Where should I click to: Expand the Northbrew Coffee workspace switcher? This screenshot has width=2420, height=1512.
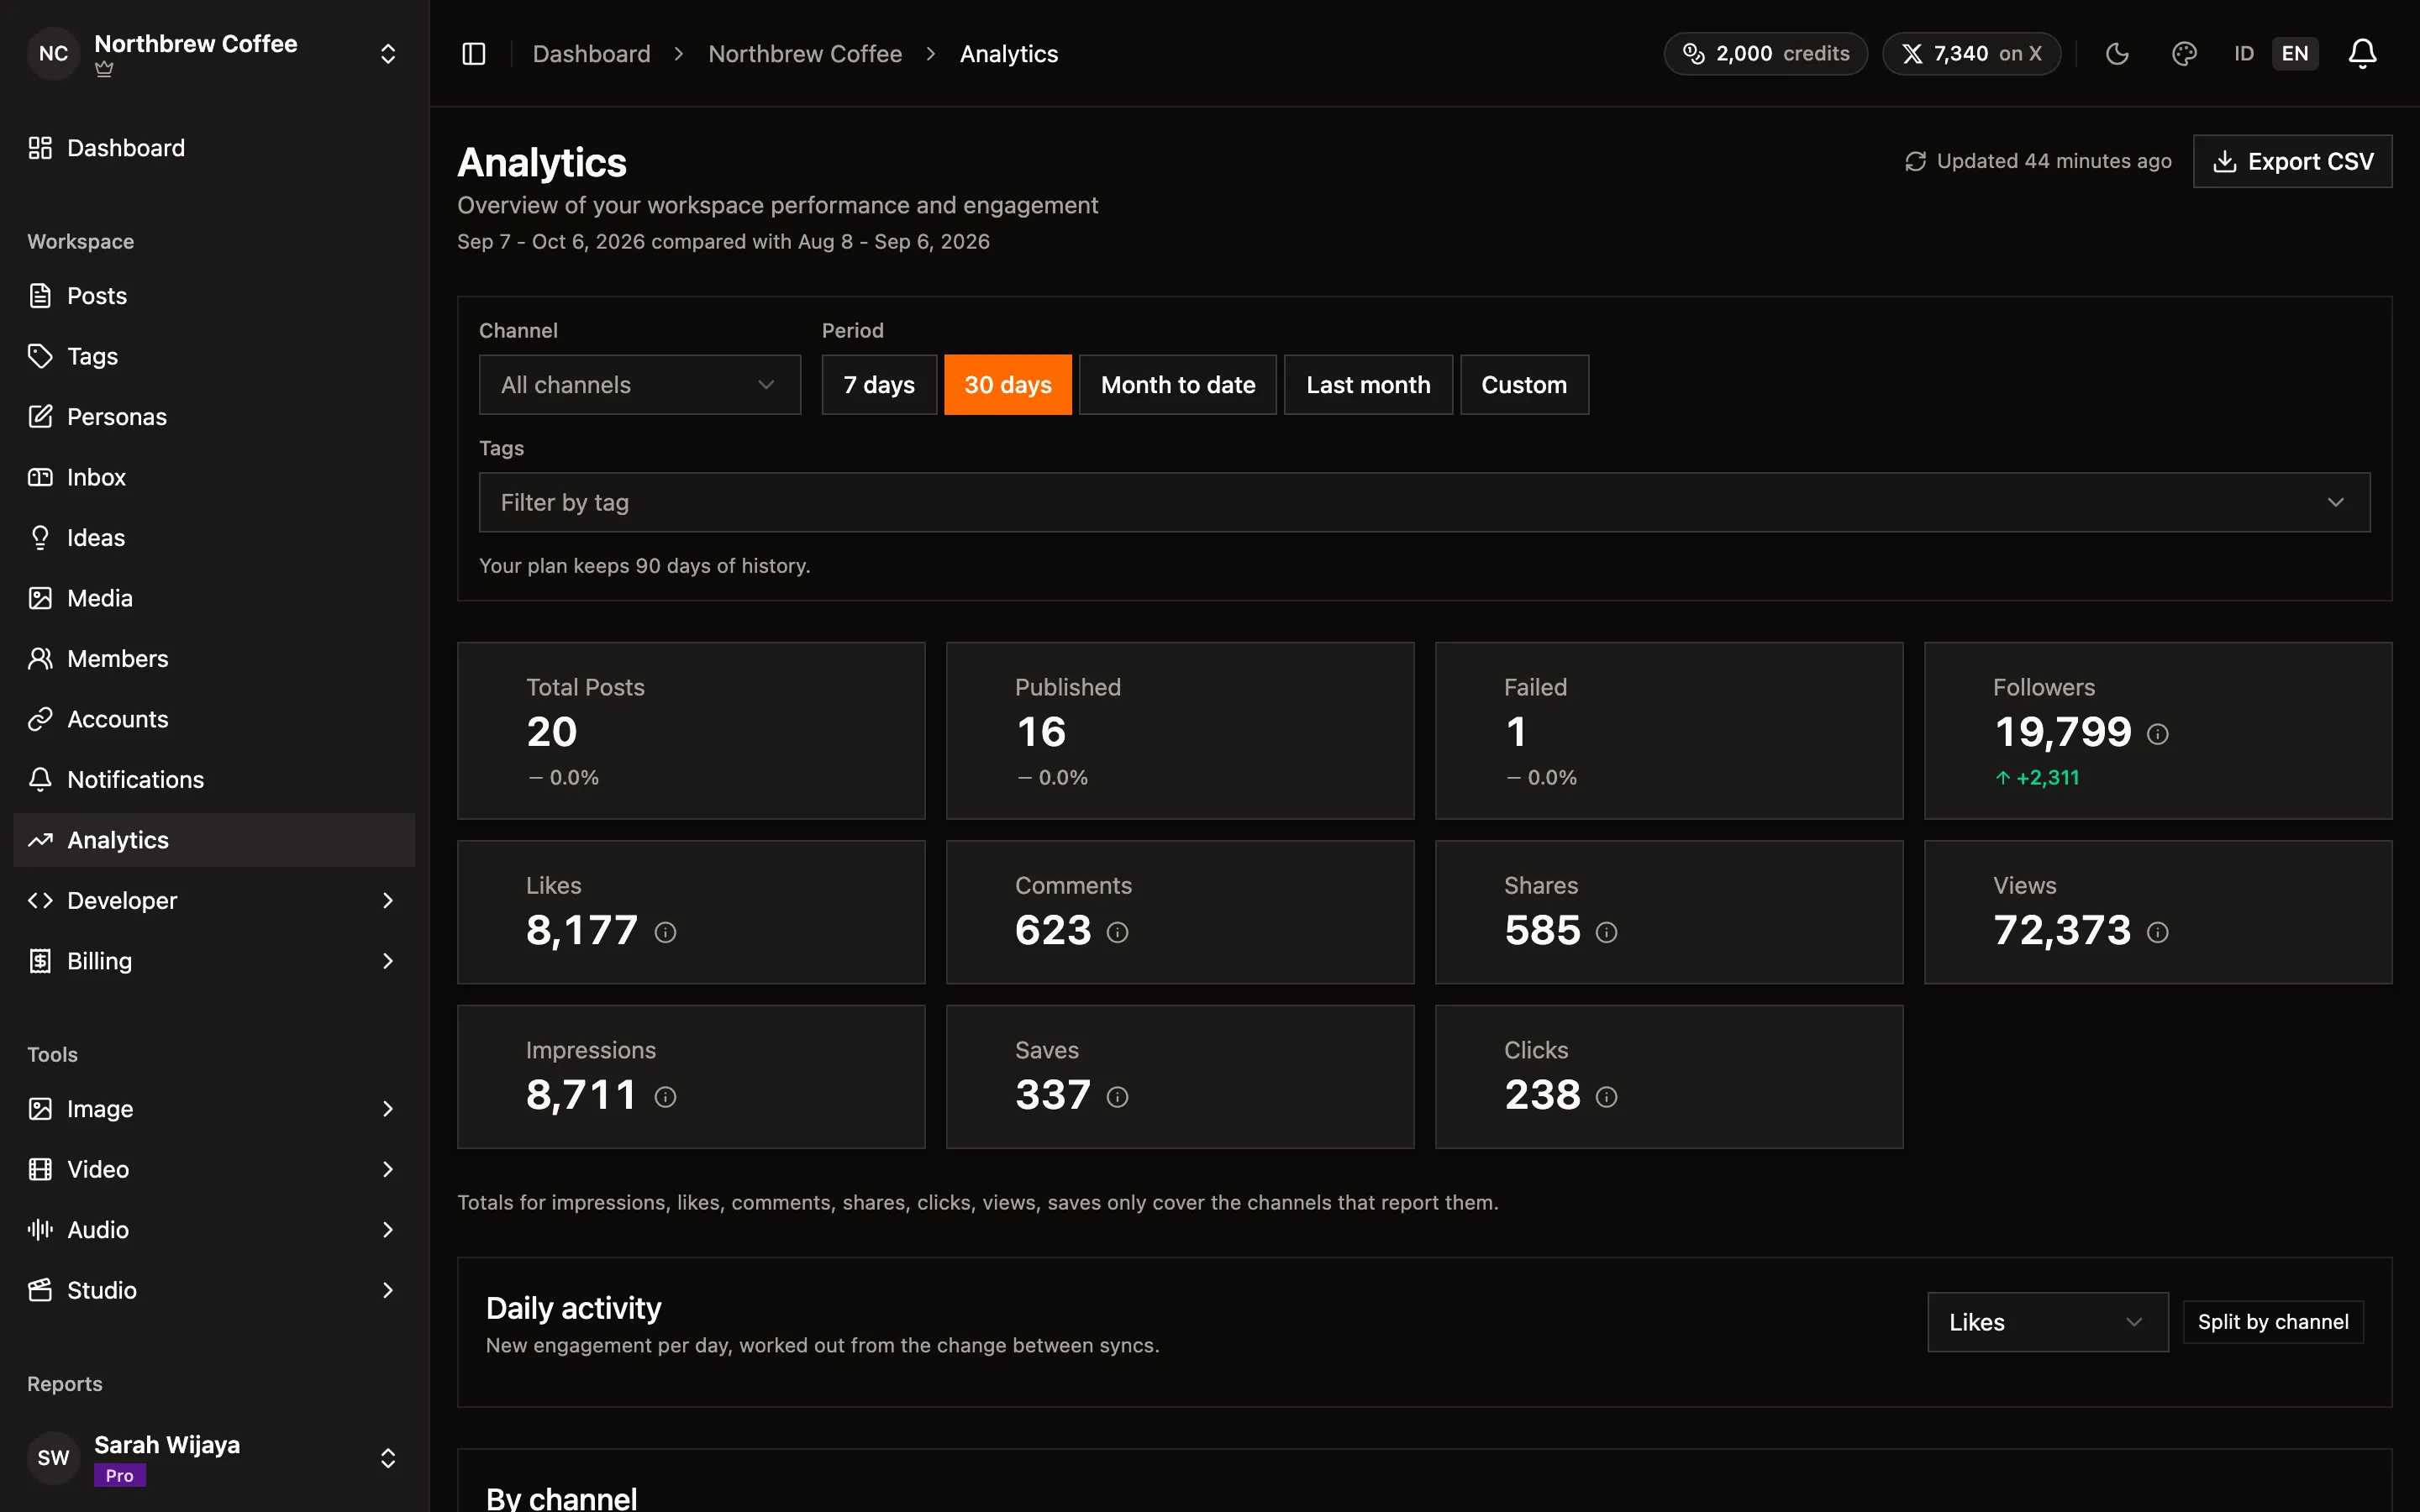pyautogui.click(x=214, y=54)
